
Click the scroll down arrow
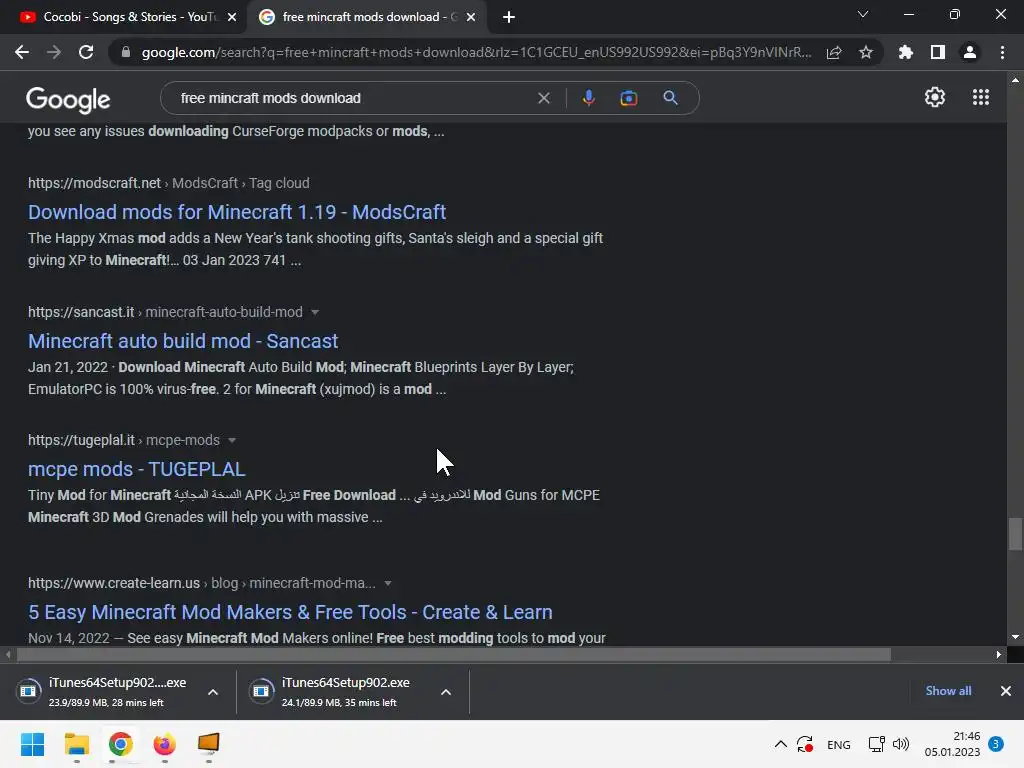coord(1015,637)
